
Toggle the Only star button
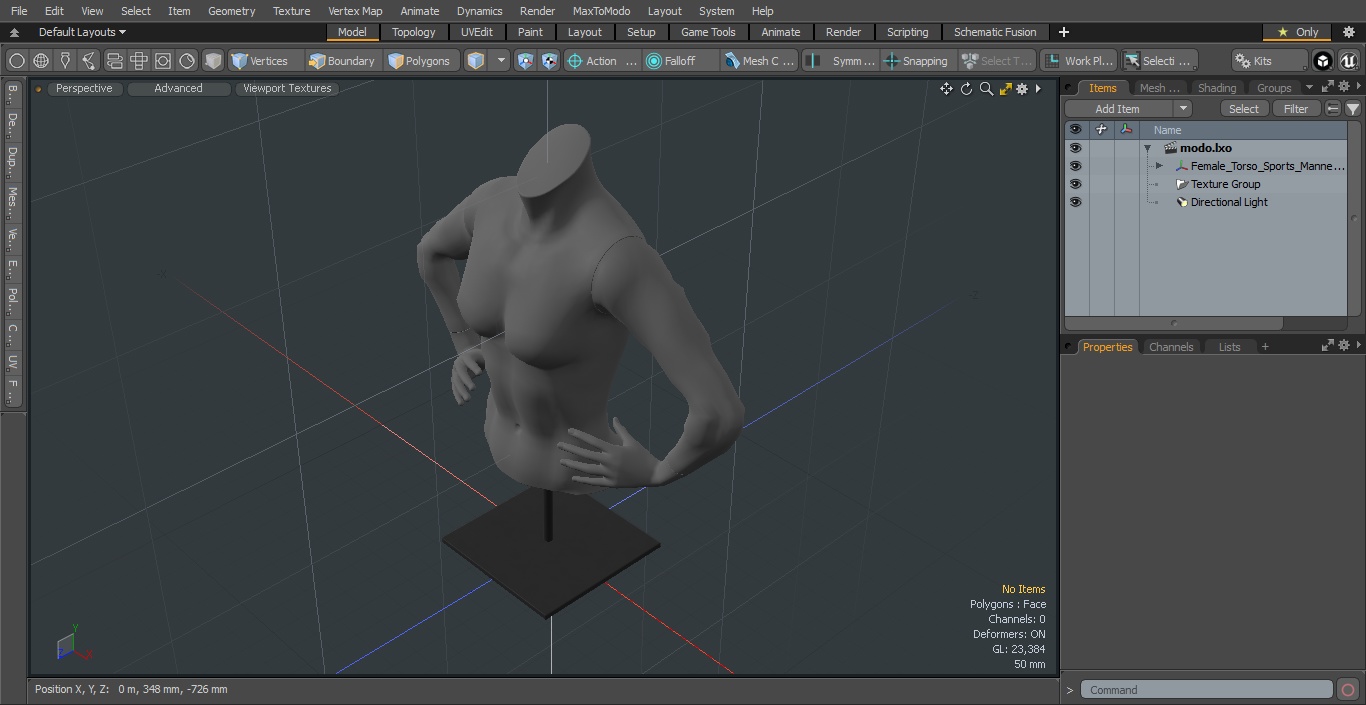click(x=1299, y=32)
